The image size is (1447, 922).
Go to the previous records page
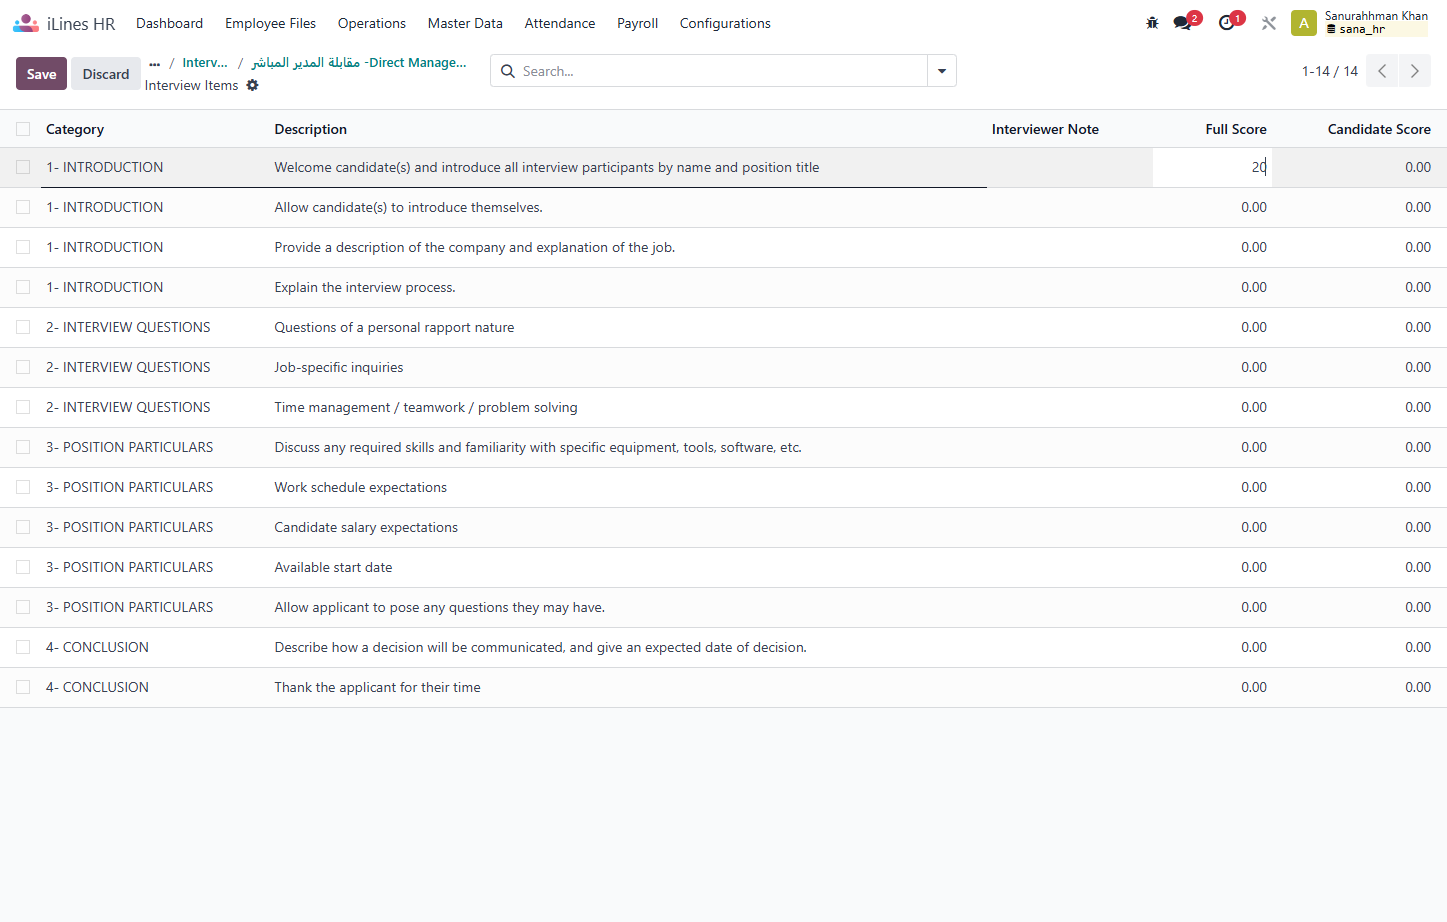(1382, 71)
